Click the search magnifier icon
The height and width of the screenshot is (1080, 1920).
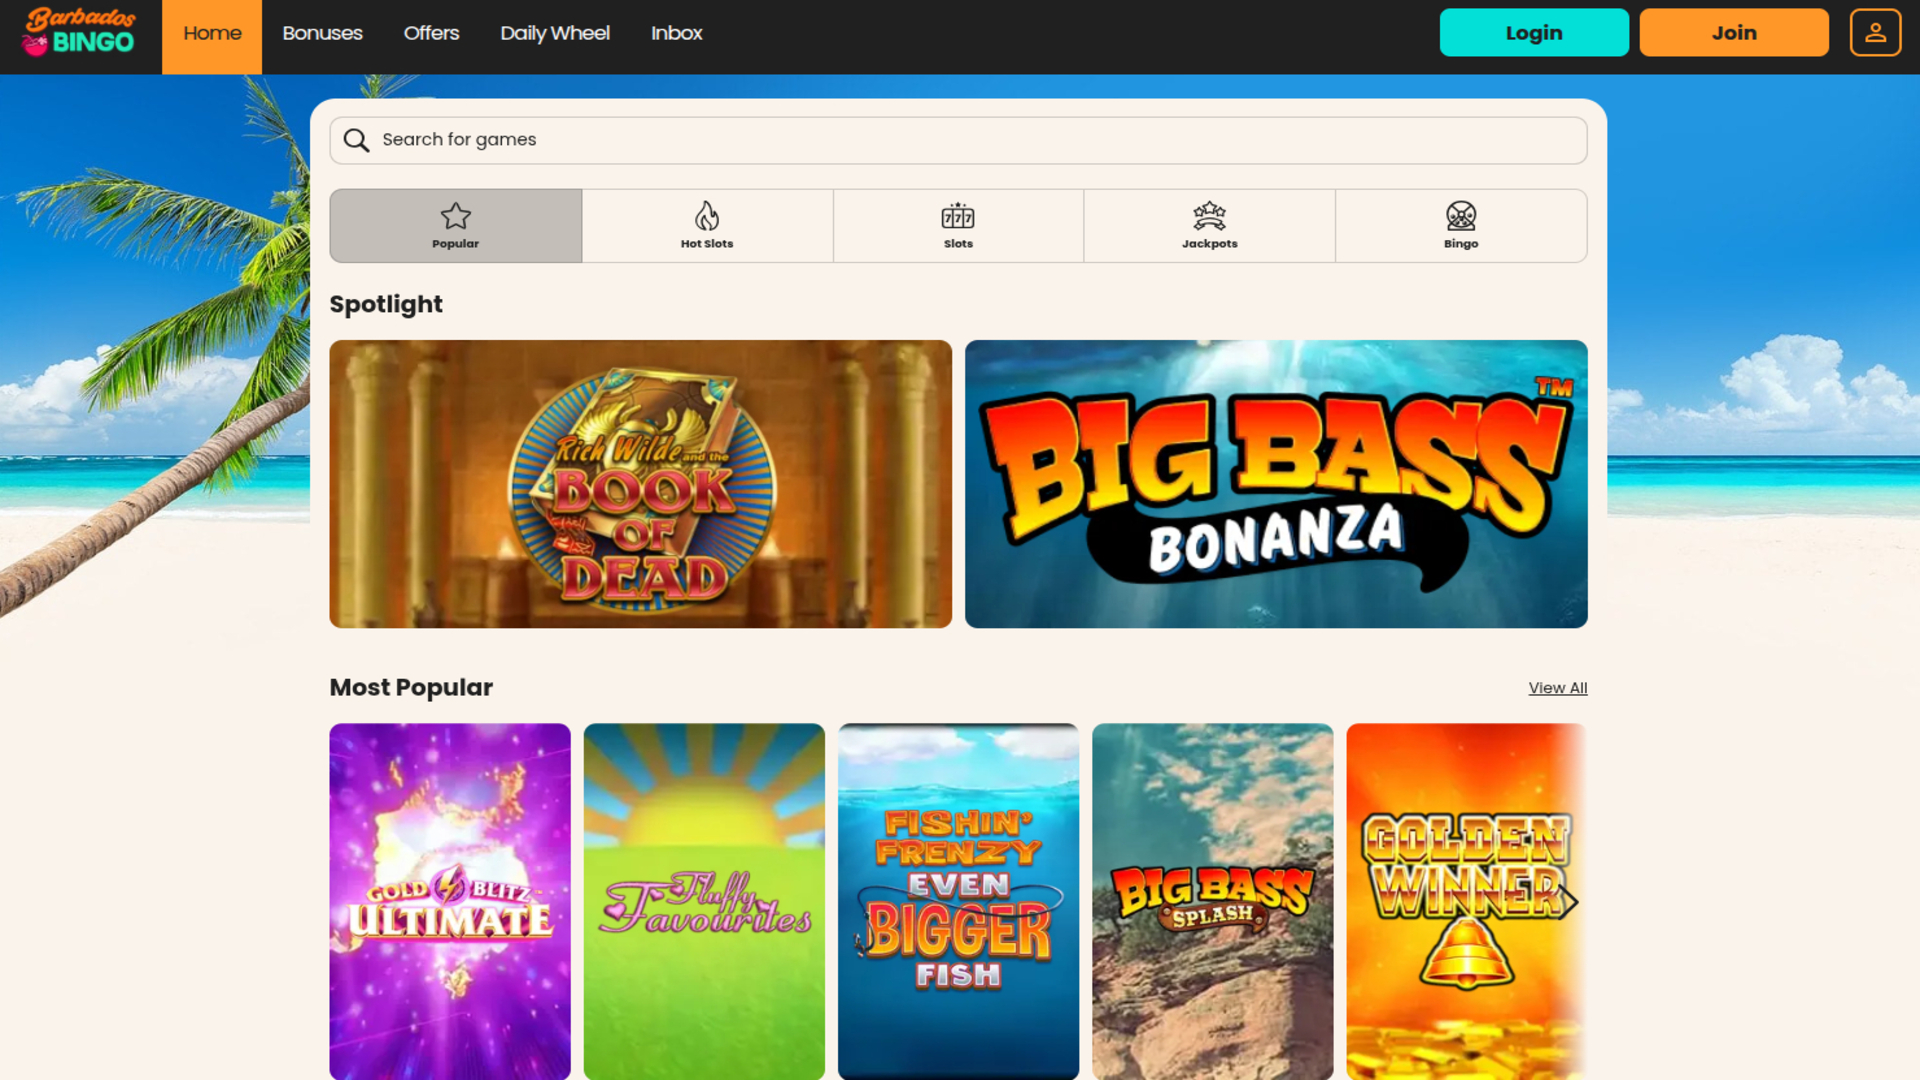[357, 140]
